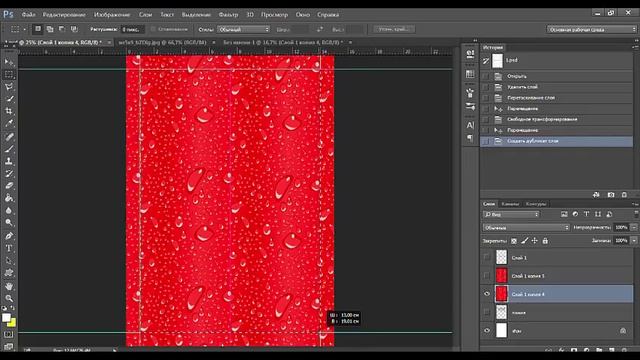
Task: Toggle lock transparent pixels in Layers panel
Action: click(x=514, y=241)
